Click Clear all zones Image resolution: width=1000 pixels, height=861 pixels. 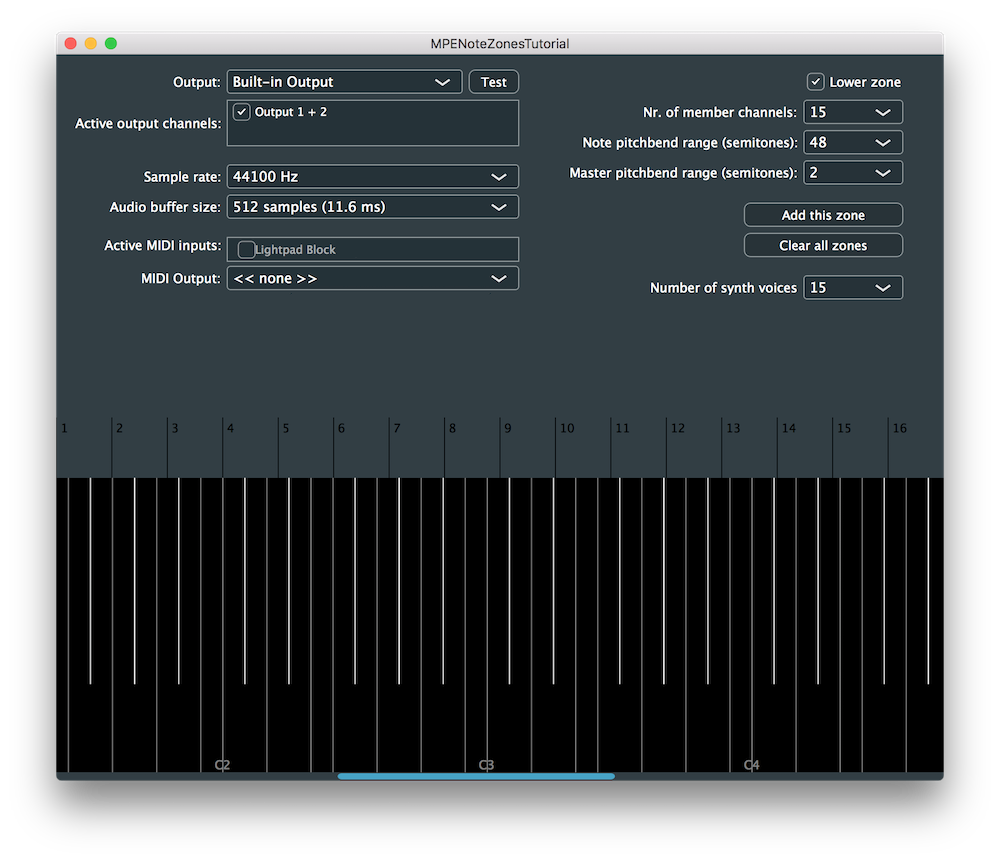click(822, 245)
